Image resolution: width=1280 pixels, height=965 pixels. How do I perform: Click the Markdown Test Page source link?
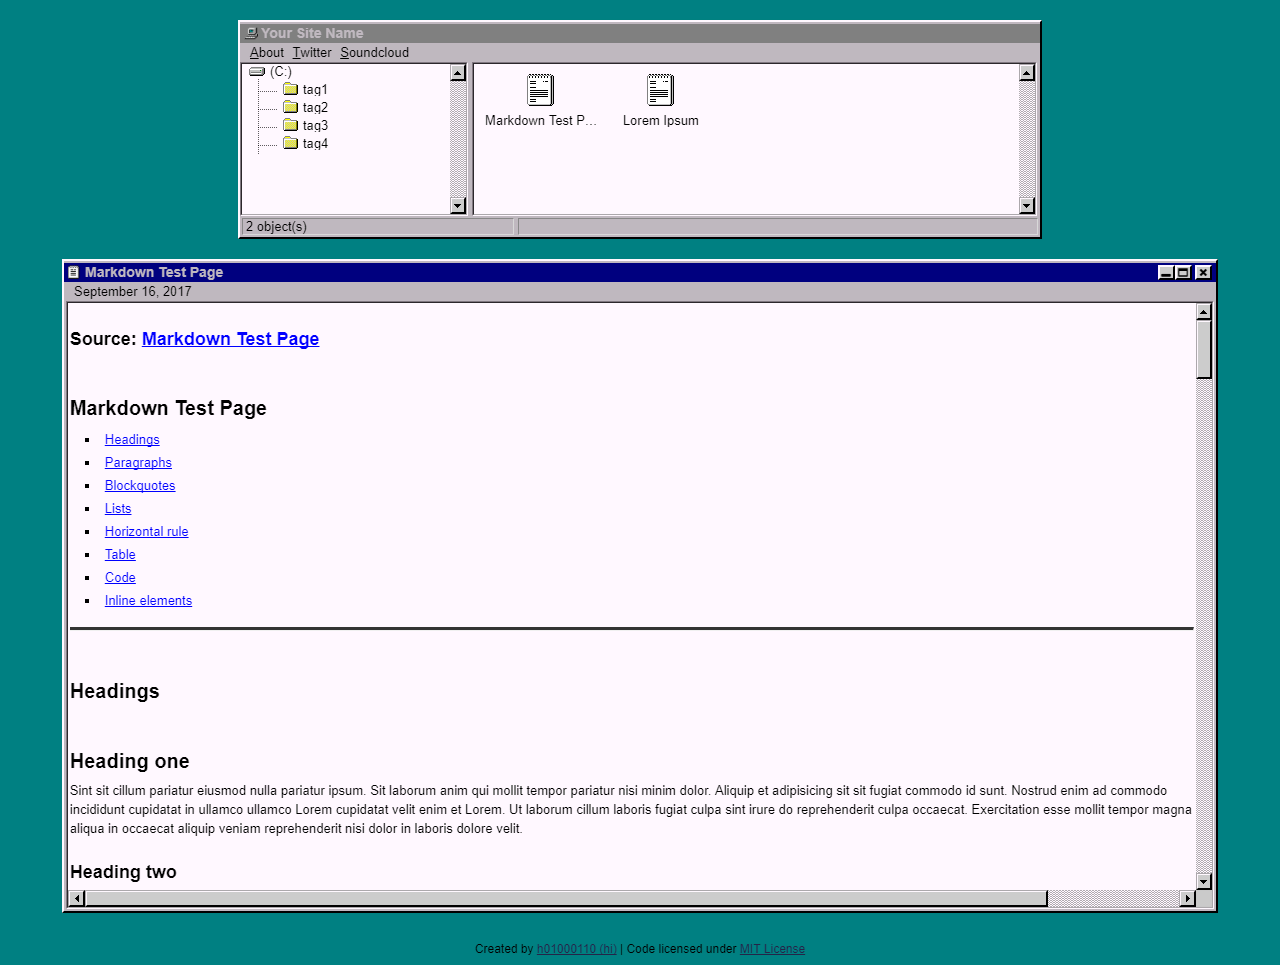coord(230,339)
